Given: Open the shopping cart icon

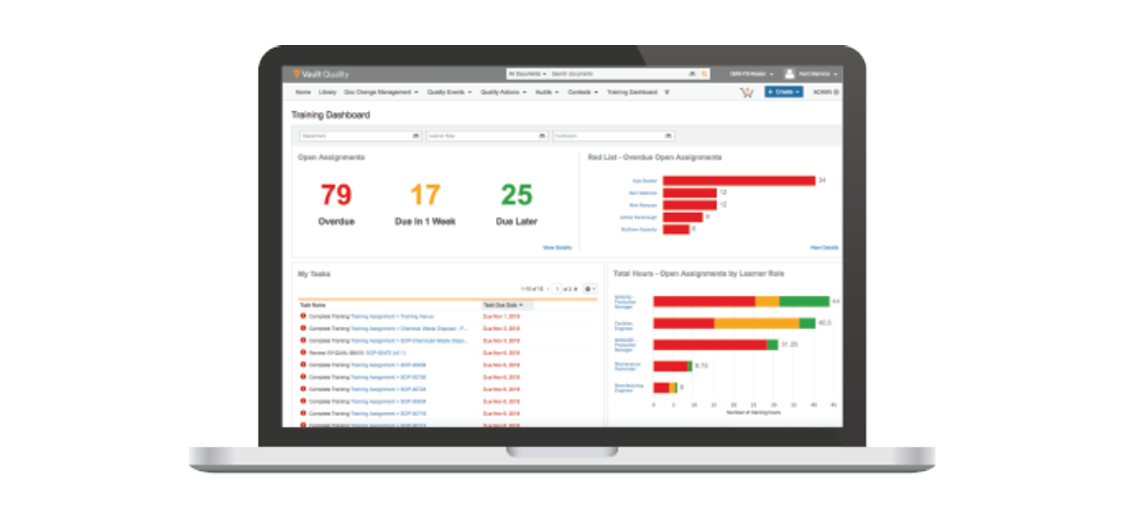Looking at the screenshot, I should [746, 92].
